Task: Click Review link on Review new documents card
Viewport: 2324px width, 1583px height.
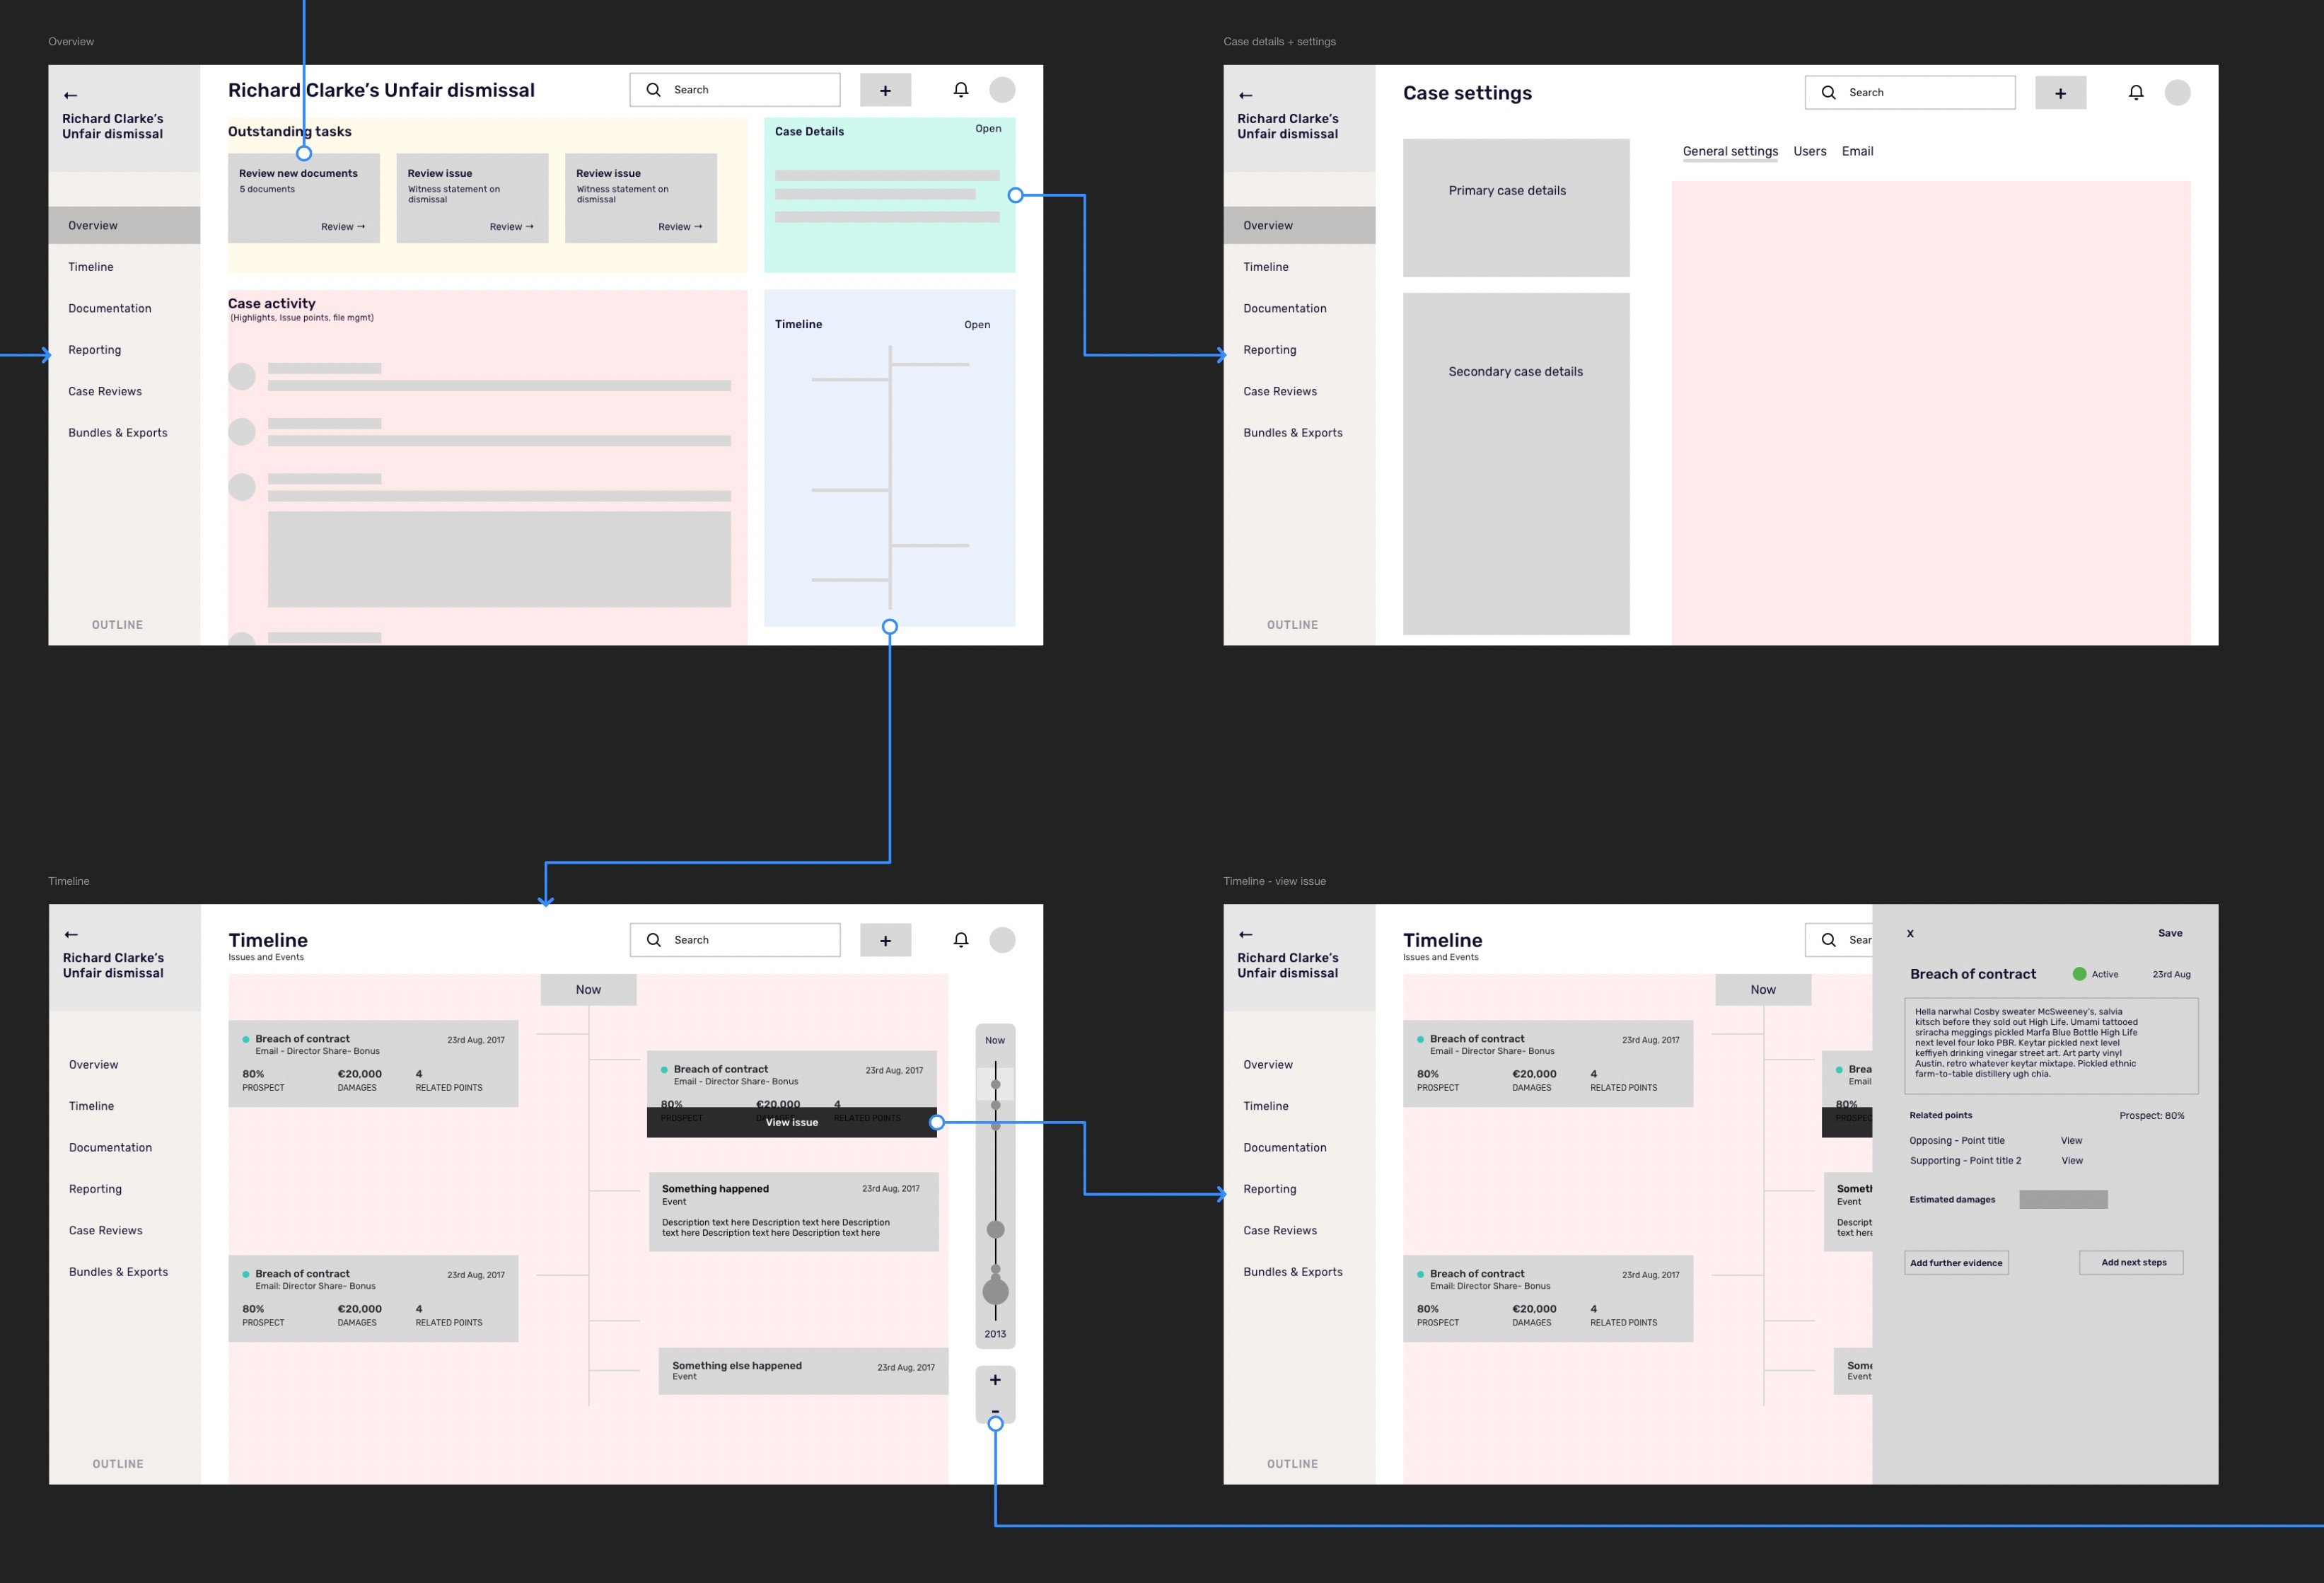Action: pyautogui.click(x=342, y=227)
